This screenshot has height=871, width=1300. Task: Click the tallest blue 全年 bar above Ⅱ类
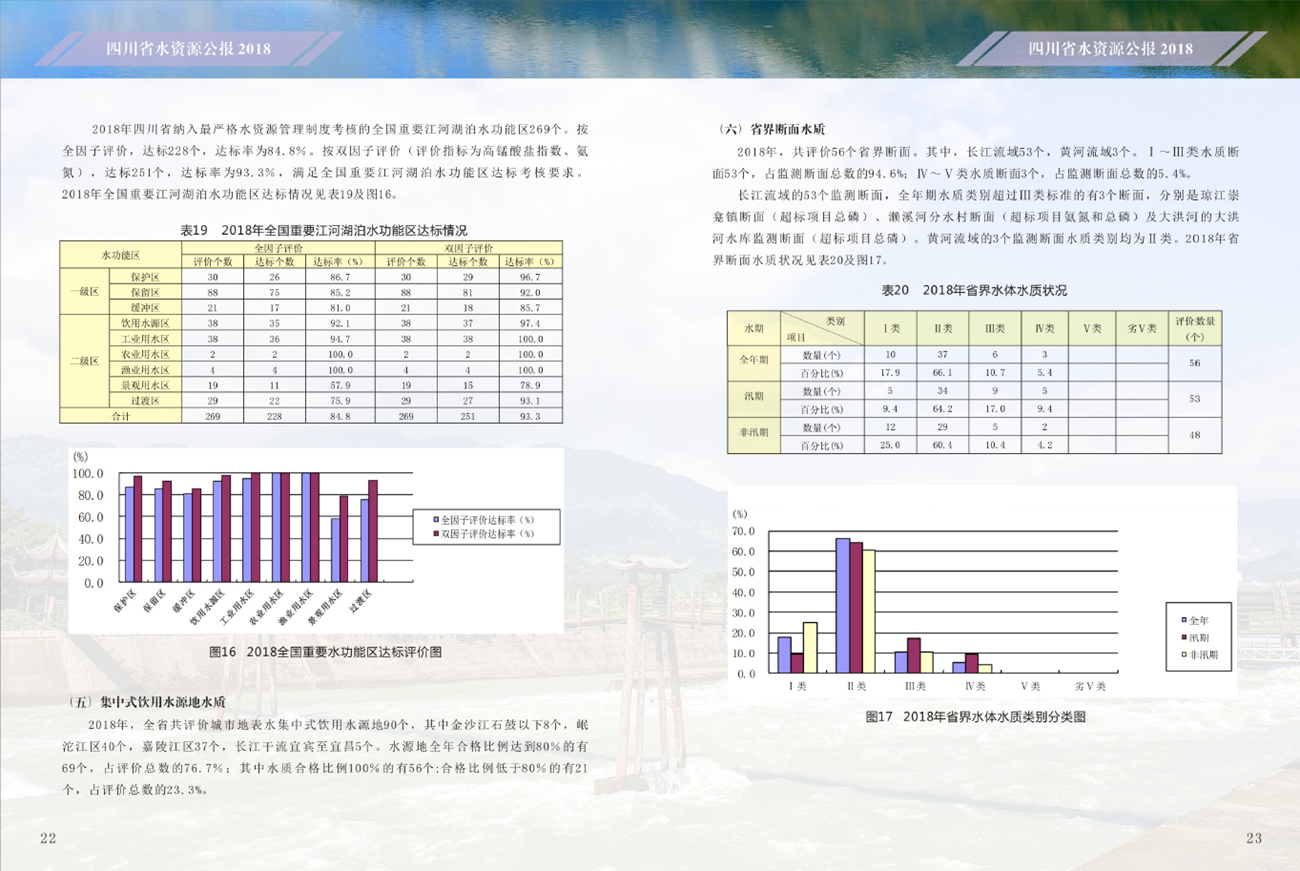pyautogui.click(x=842, y=606)
